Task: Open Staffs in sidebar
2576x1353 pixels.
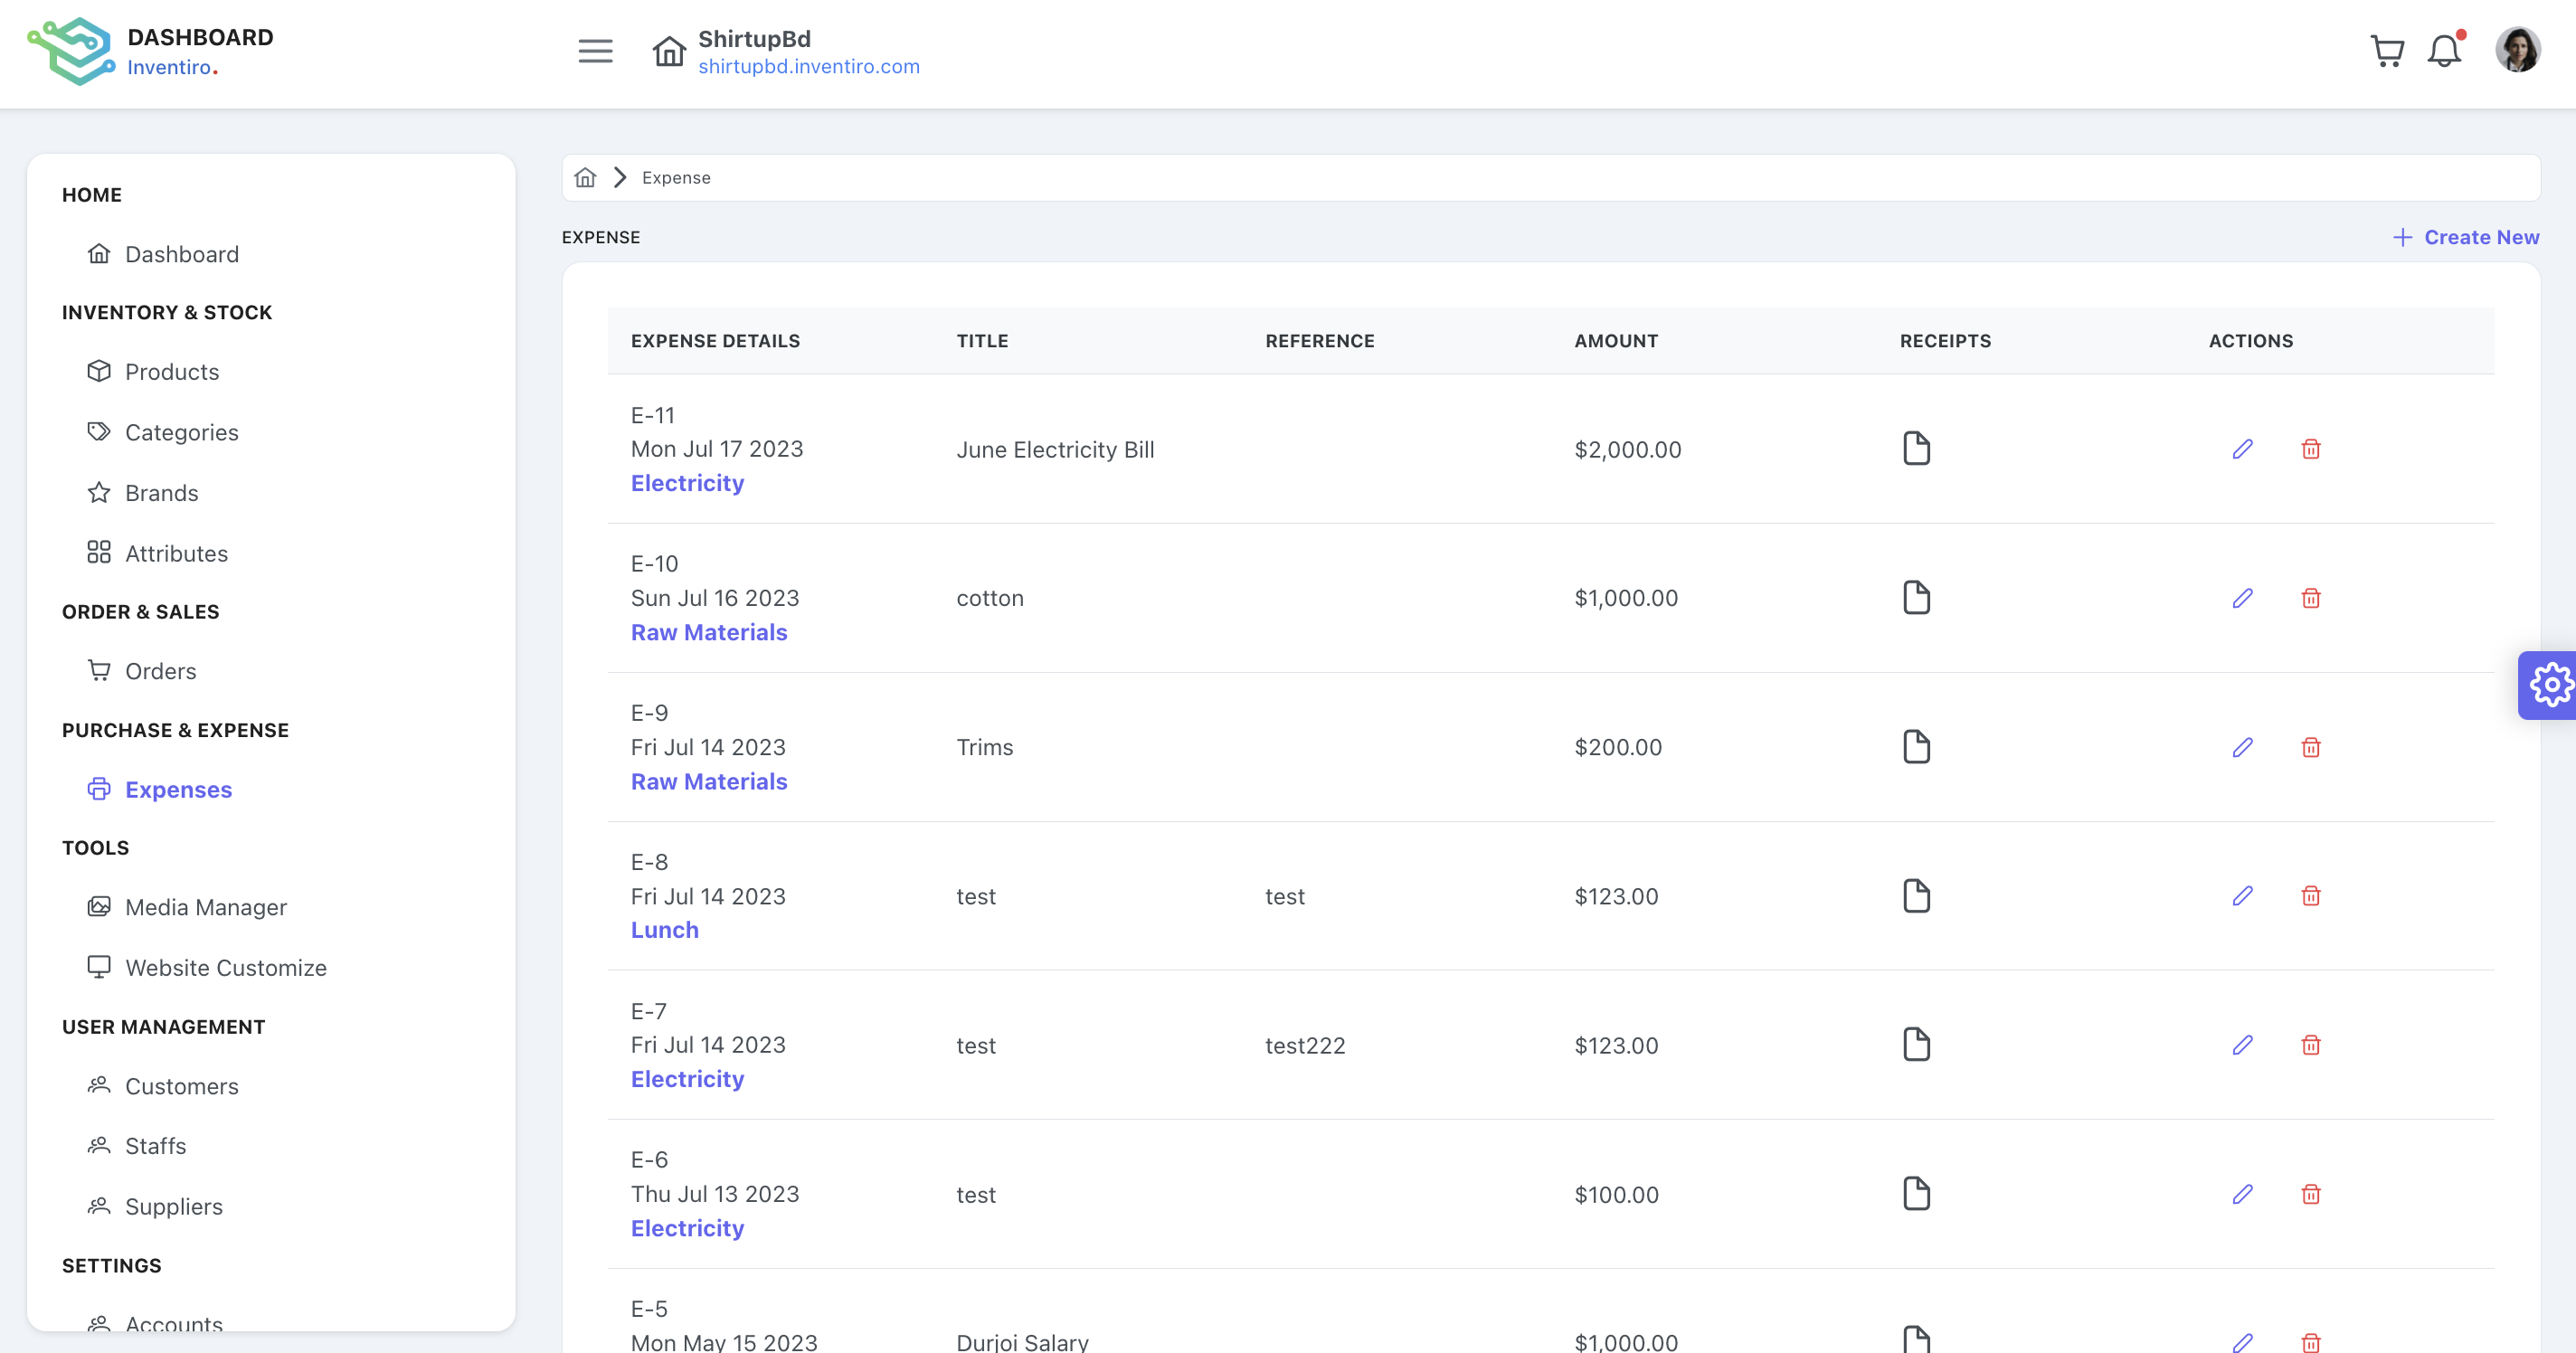Action: [137, 1146]
